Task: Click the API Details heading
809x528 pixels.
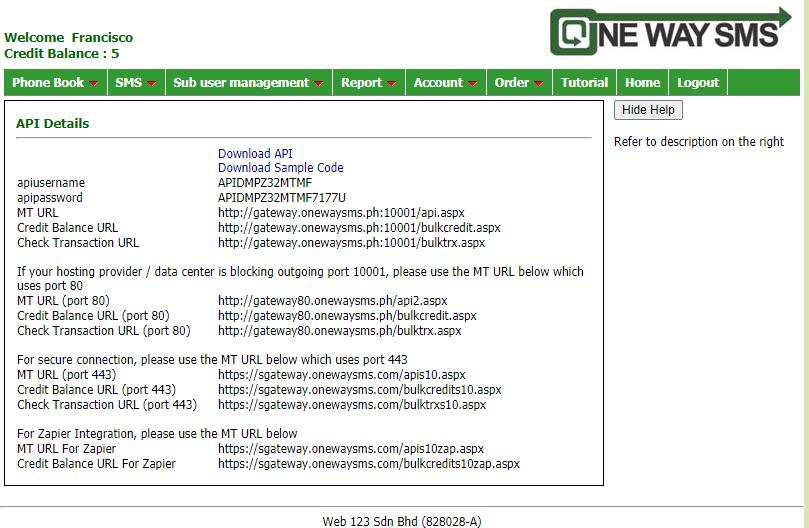Action: [52, 124]
